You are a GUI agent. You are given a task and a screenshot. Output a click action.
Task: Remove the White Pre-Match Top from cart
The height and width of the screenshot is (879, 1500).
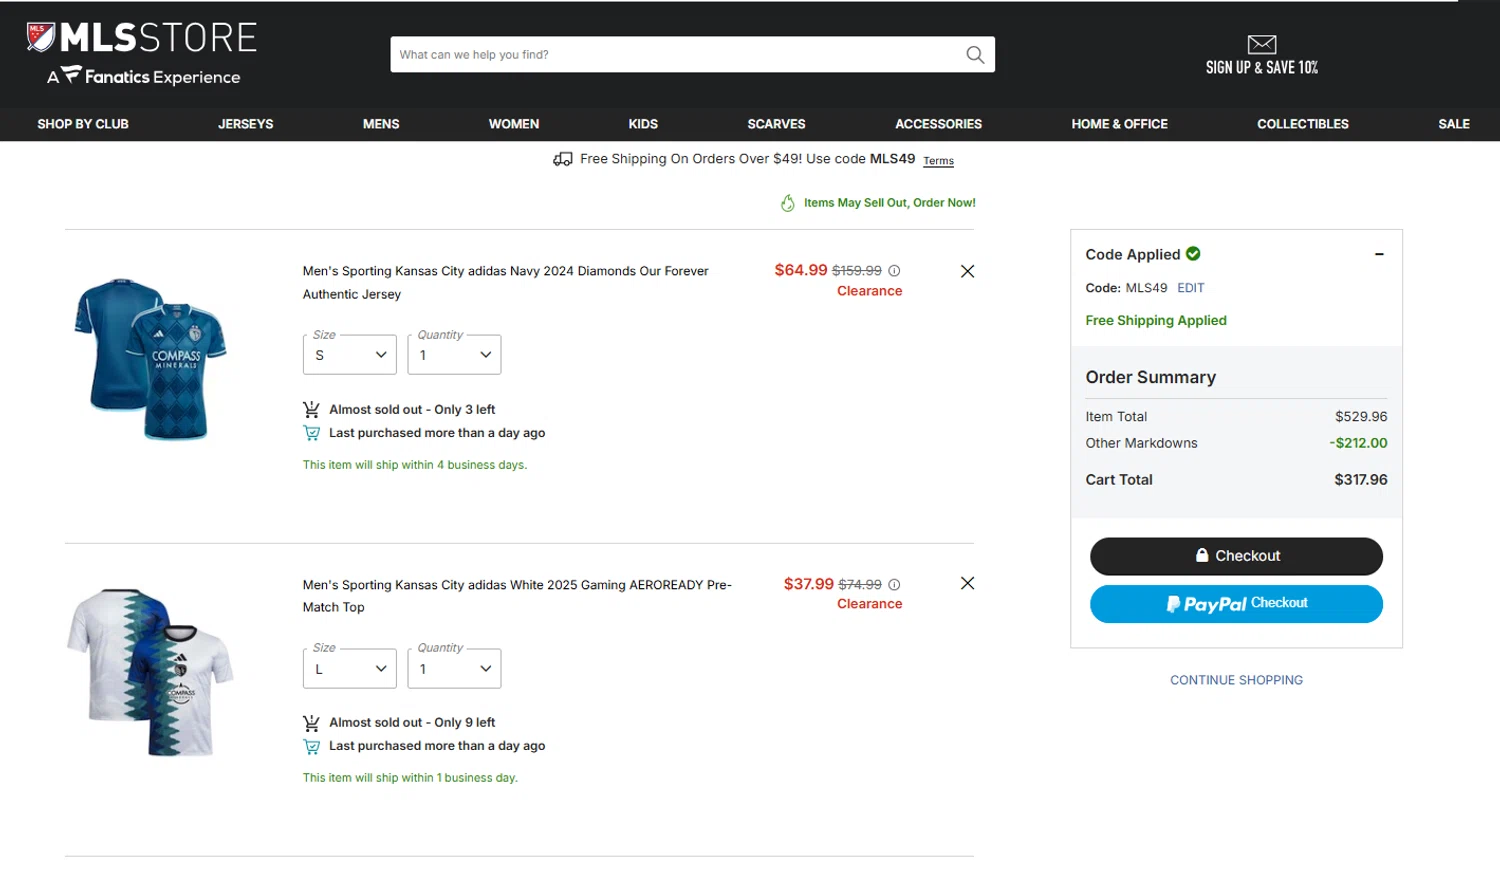click(x=967, y=583)
